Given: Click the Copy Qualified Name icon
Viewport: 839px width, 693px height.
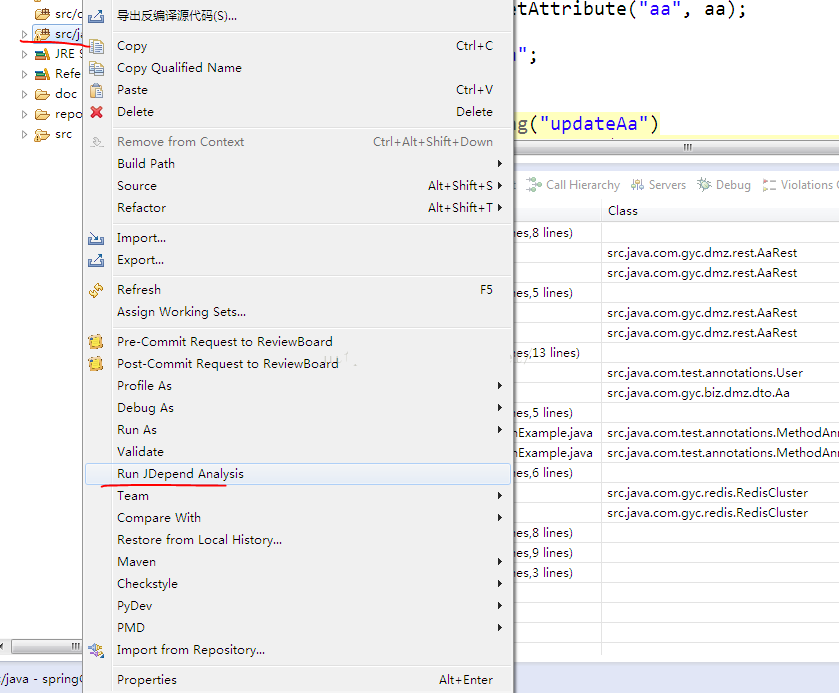Looking at the screenshot, I should pos(97,68).
